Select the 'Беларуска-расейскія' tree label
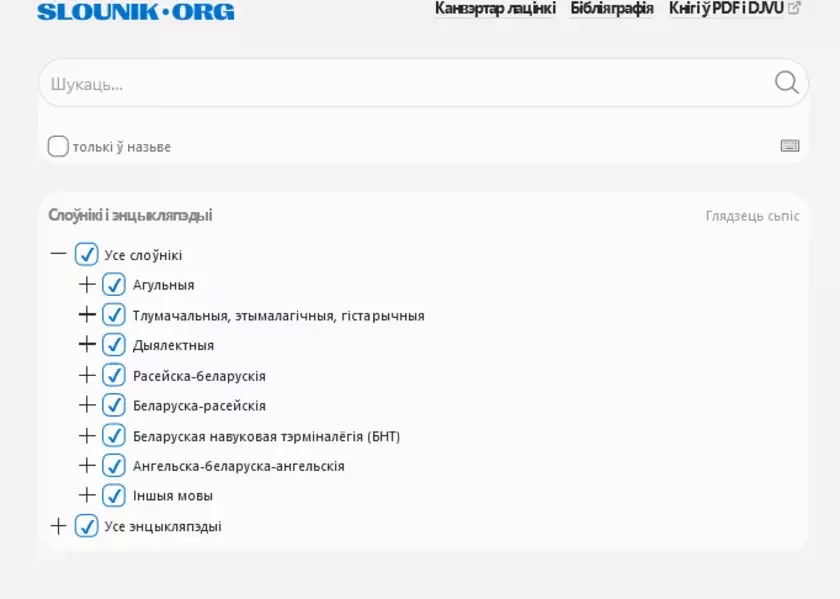The height and width of the screenshot is (599, 840). (199, 406)
